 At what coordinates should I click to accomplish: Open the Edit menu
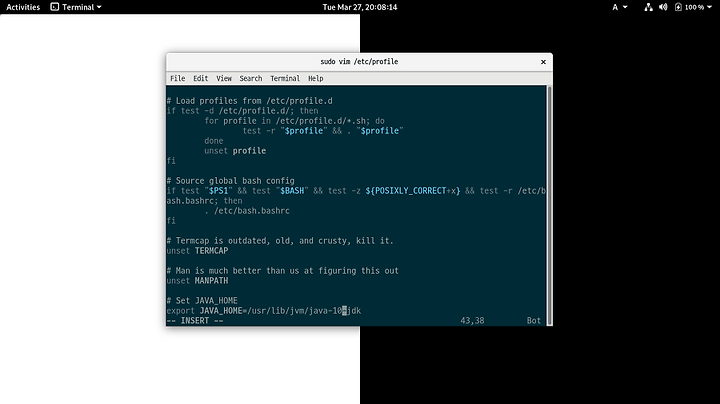[x=200, y=79]
